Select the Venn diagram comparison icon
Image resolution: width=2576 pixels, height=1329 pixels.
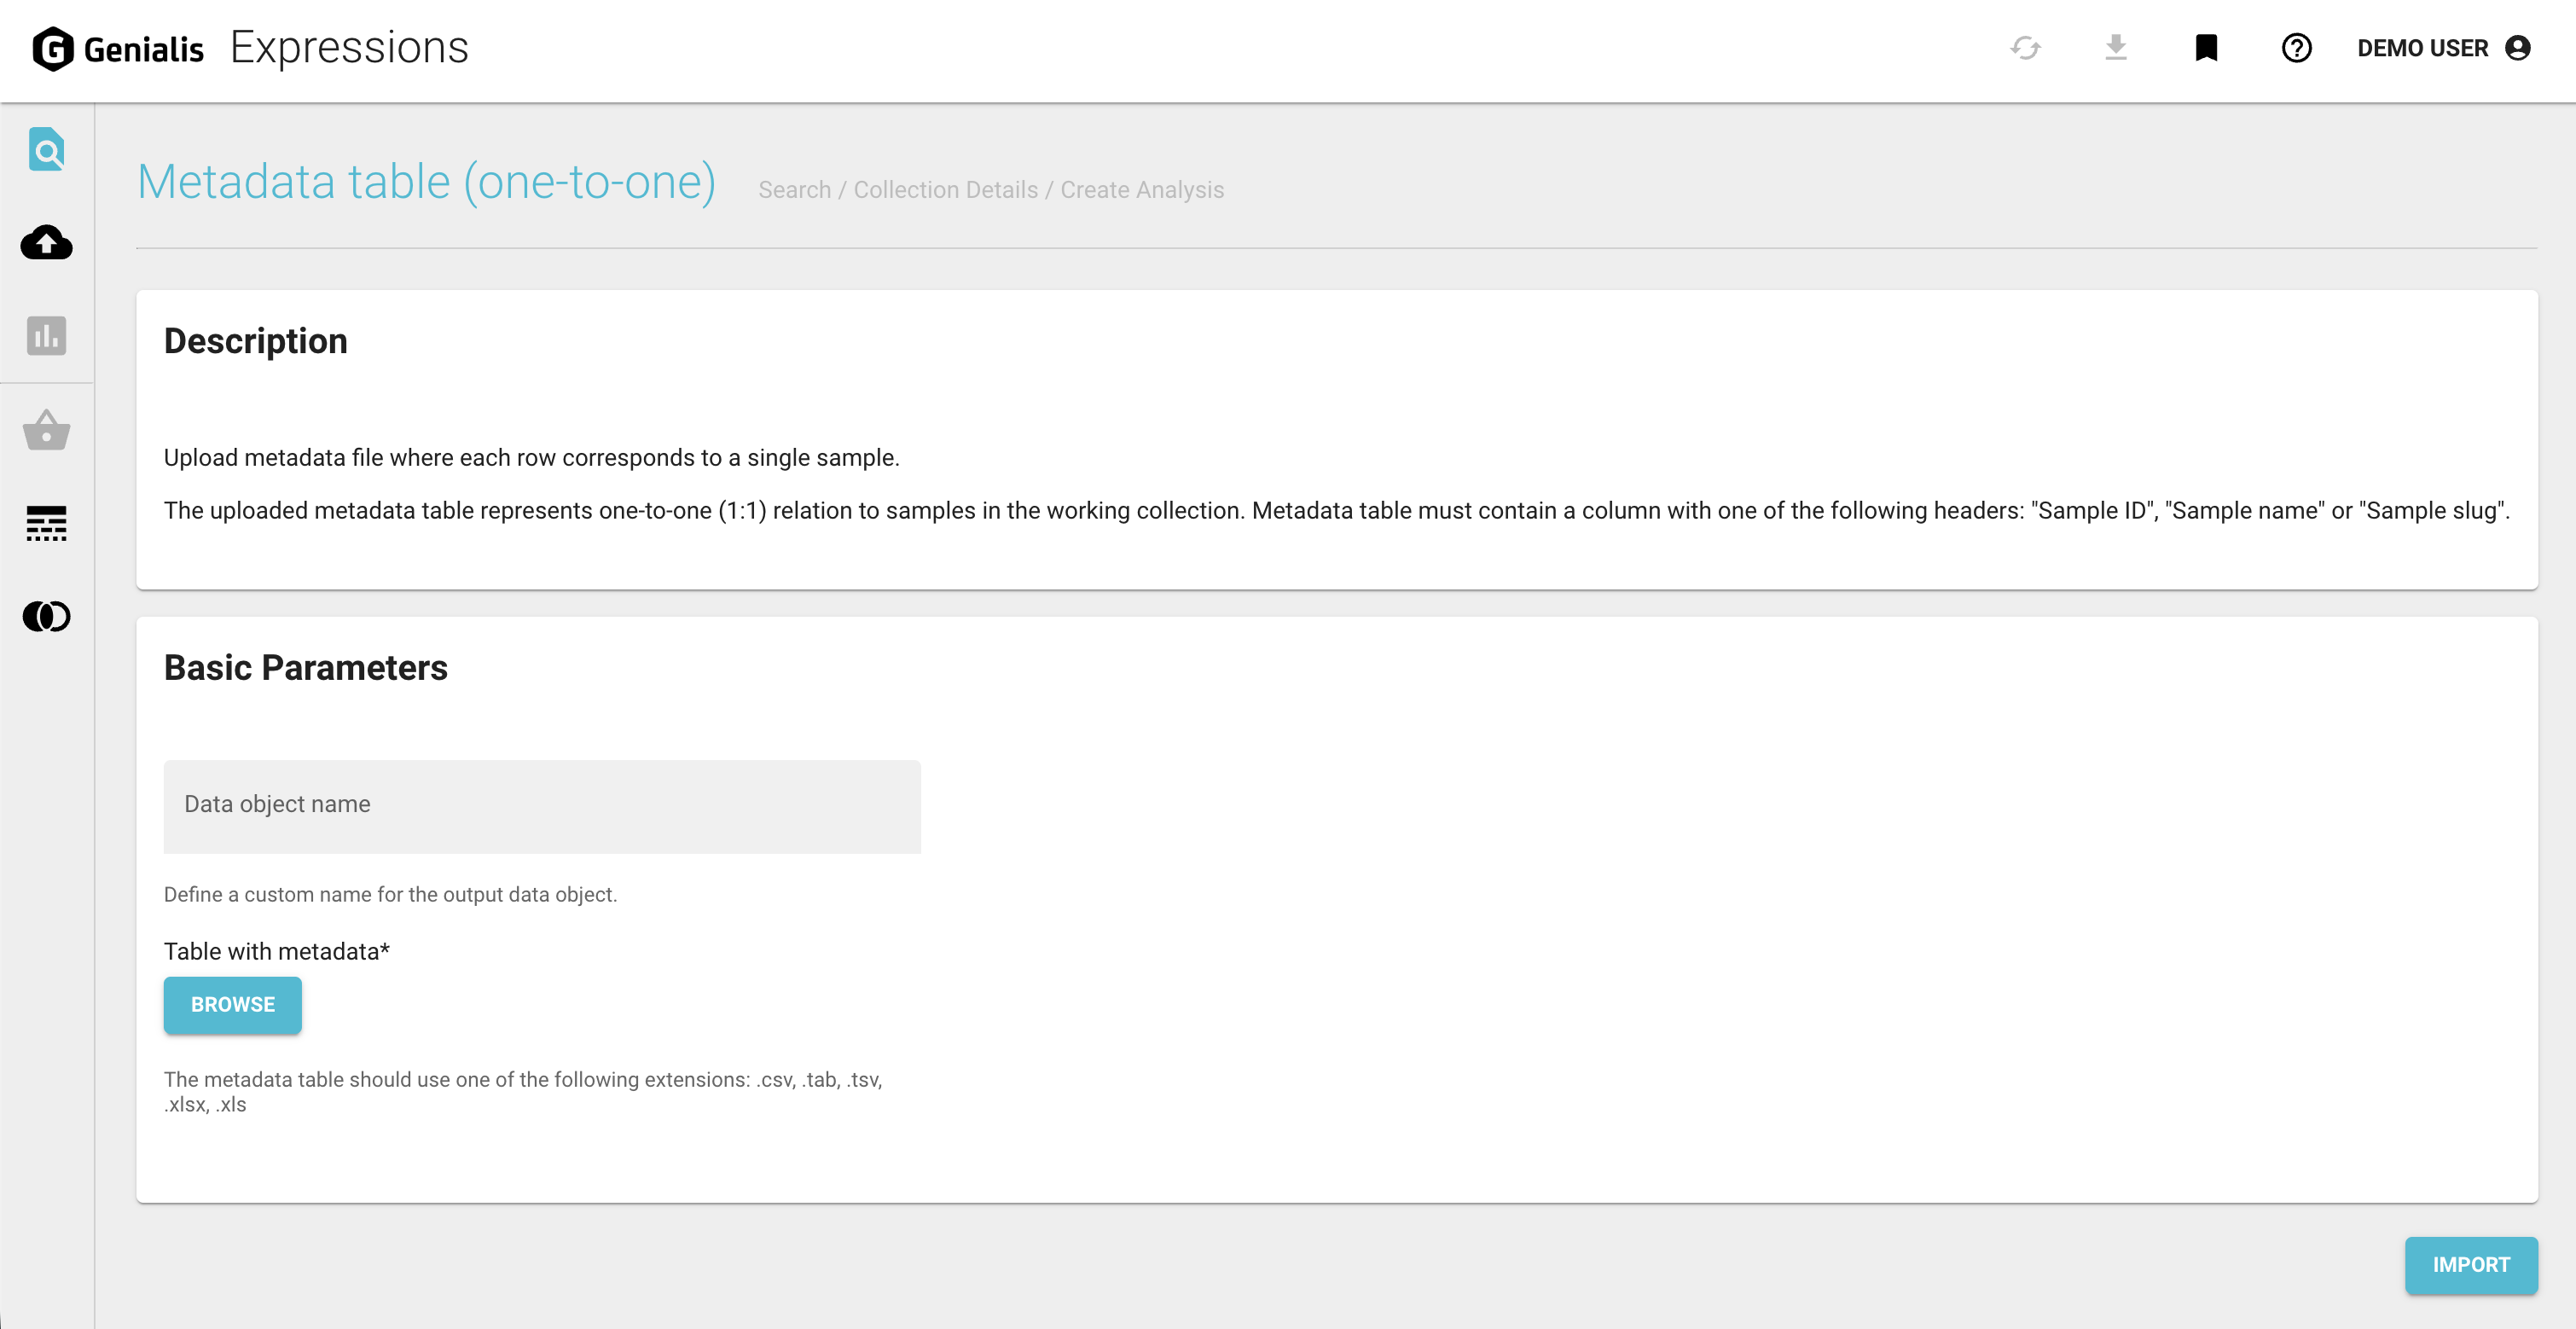click(x=46, y=617)
